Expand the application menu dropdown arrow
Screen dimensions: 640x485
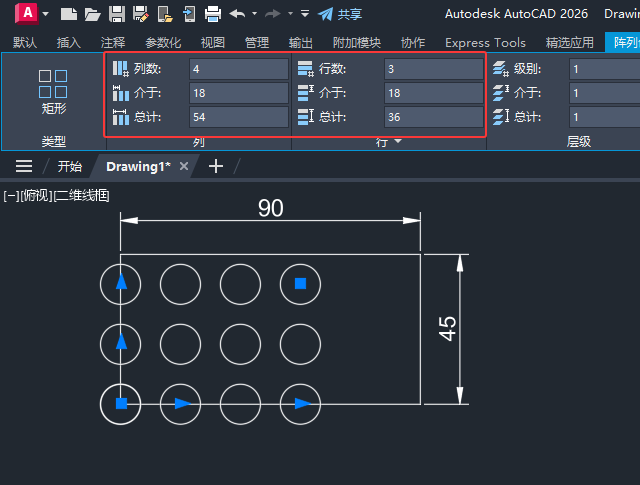[x=46, y=14]
